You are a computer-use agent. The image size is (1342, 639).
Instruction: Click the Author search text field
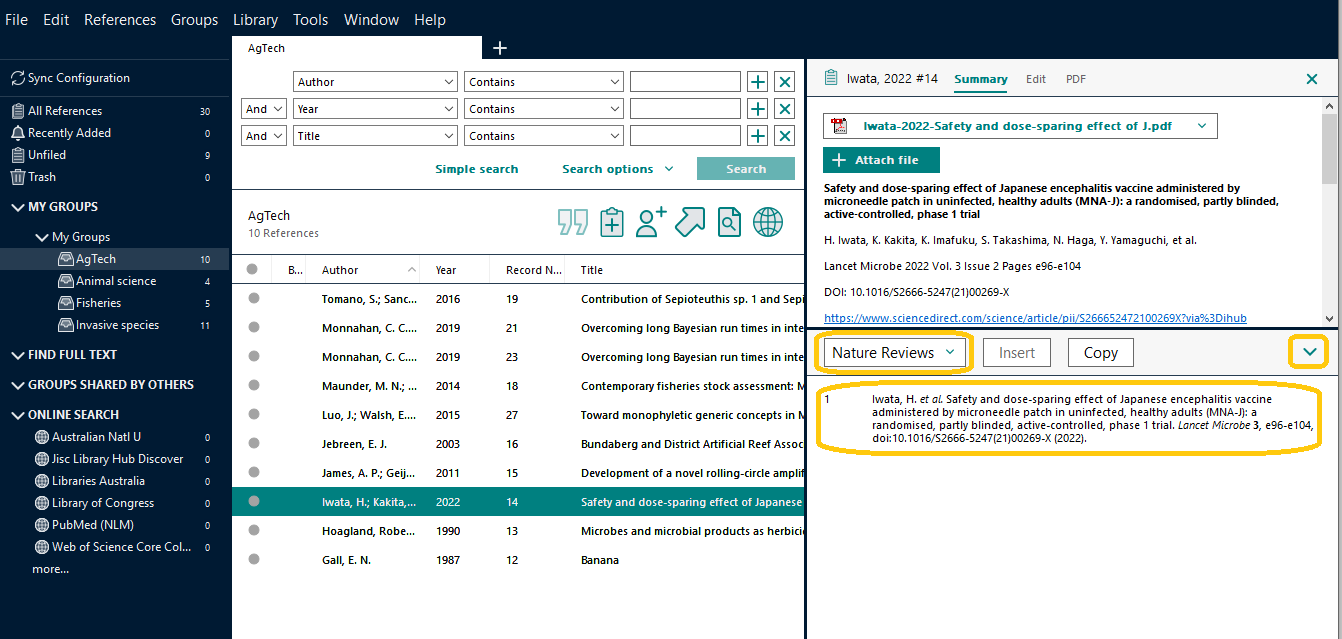click(x=685, y=82)
